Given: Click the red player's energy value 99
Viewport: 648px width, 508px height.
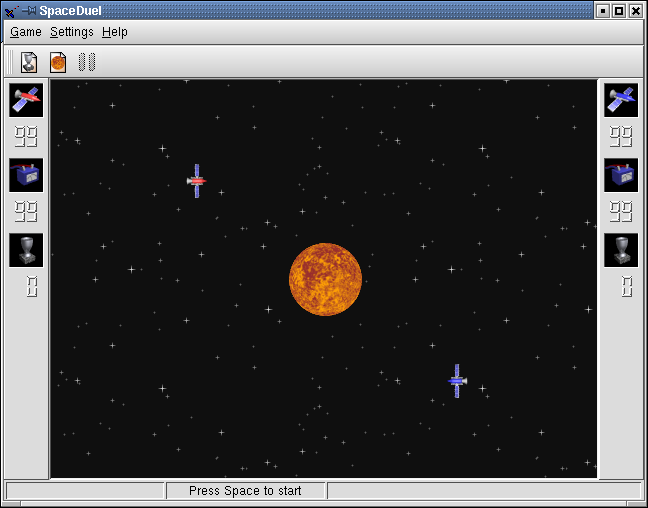Looking at the screenshot, I should [26, 212].
